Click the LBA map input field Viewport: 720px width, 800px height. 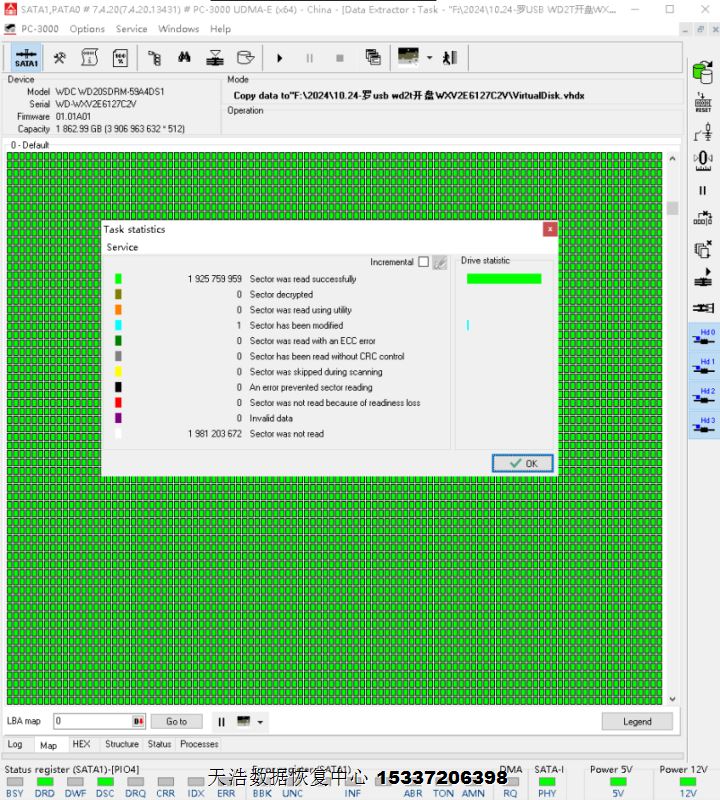pyautogui.click(x=93, y=721)
